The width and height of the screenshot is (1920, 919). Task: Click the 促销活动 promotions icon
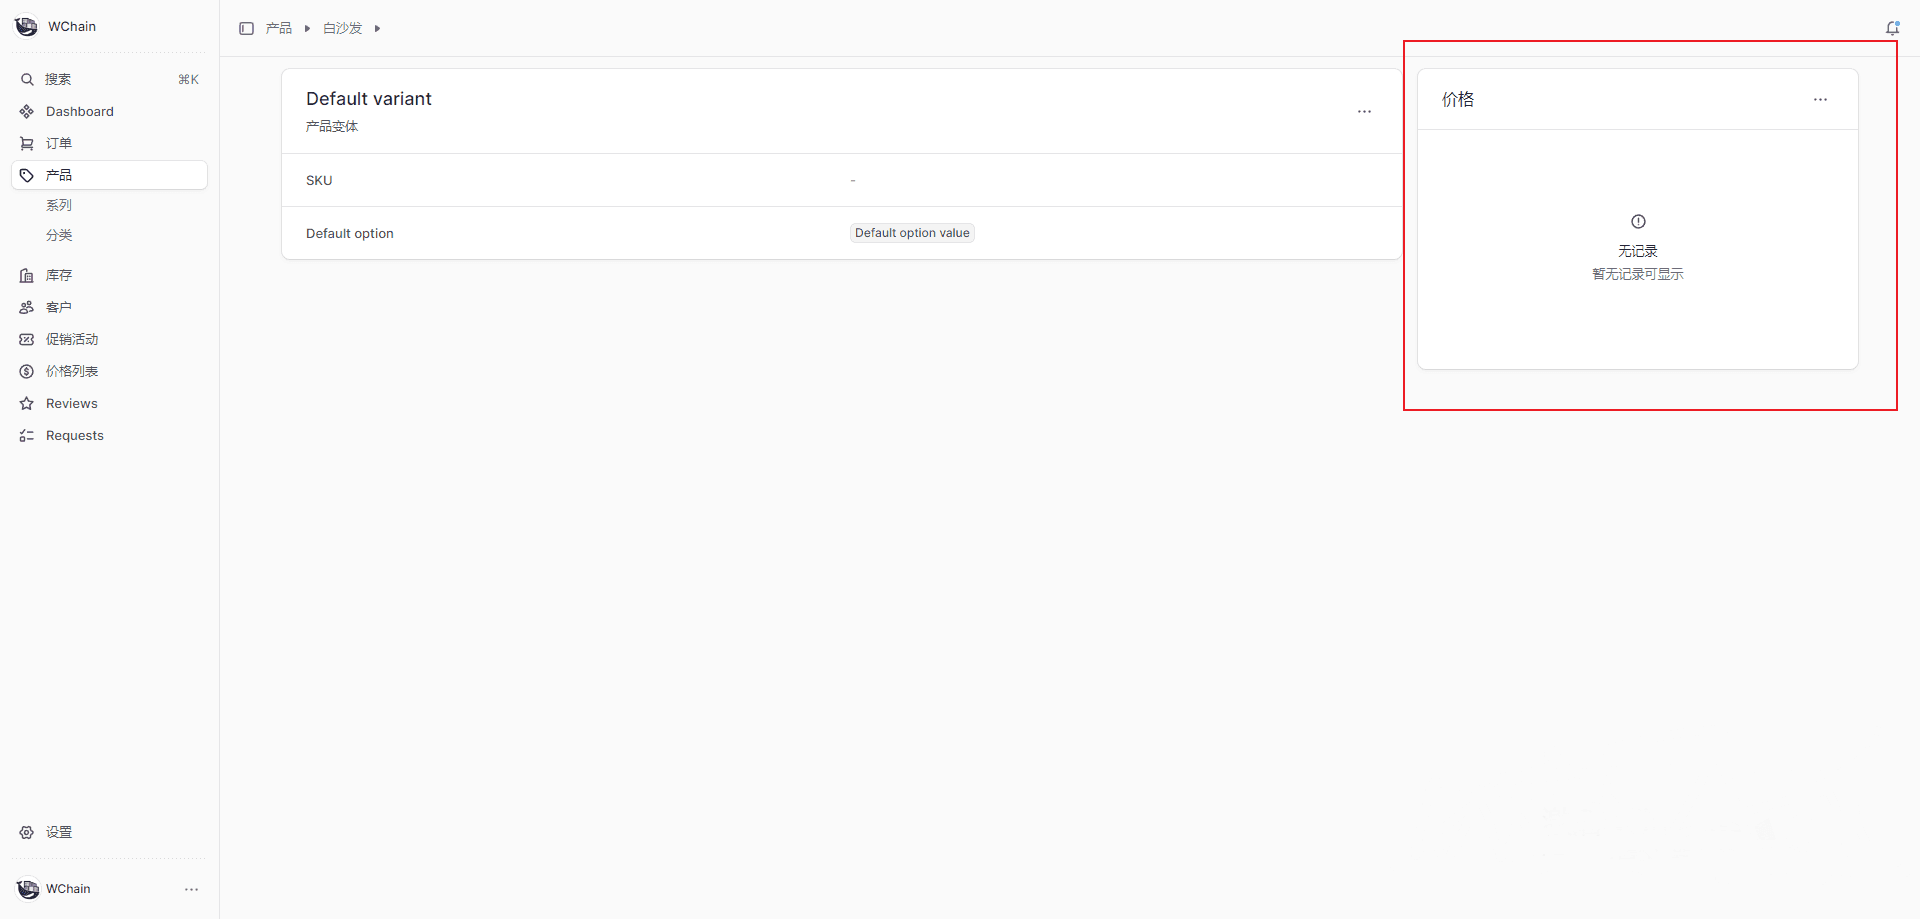[x=27, y=339]
